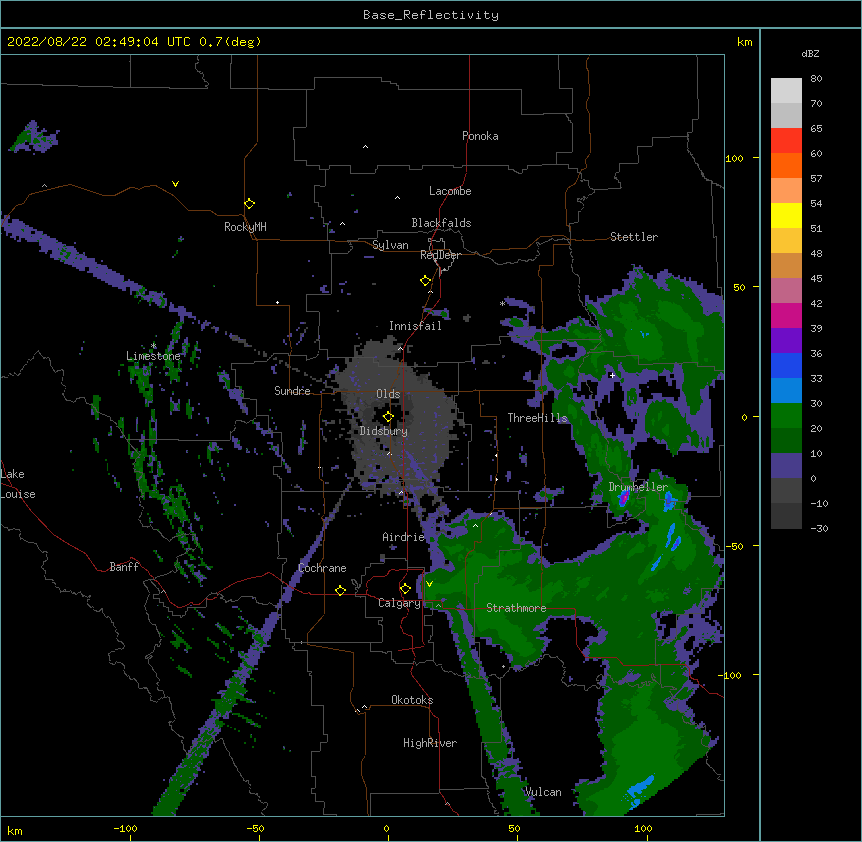Click the Sundre label
Viewport: 862px width, 842px height.
coord(292,391)
